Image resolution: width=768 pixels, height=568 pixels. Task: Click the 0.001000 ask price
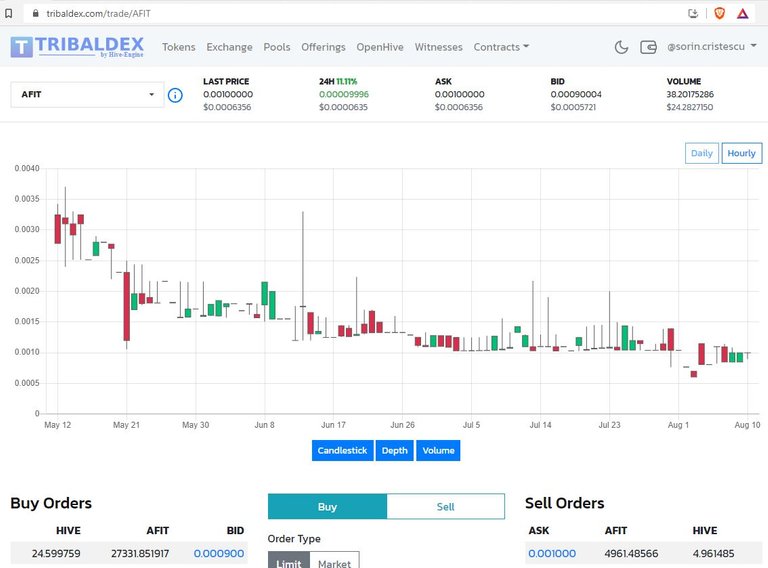click(552, 554)
